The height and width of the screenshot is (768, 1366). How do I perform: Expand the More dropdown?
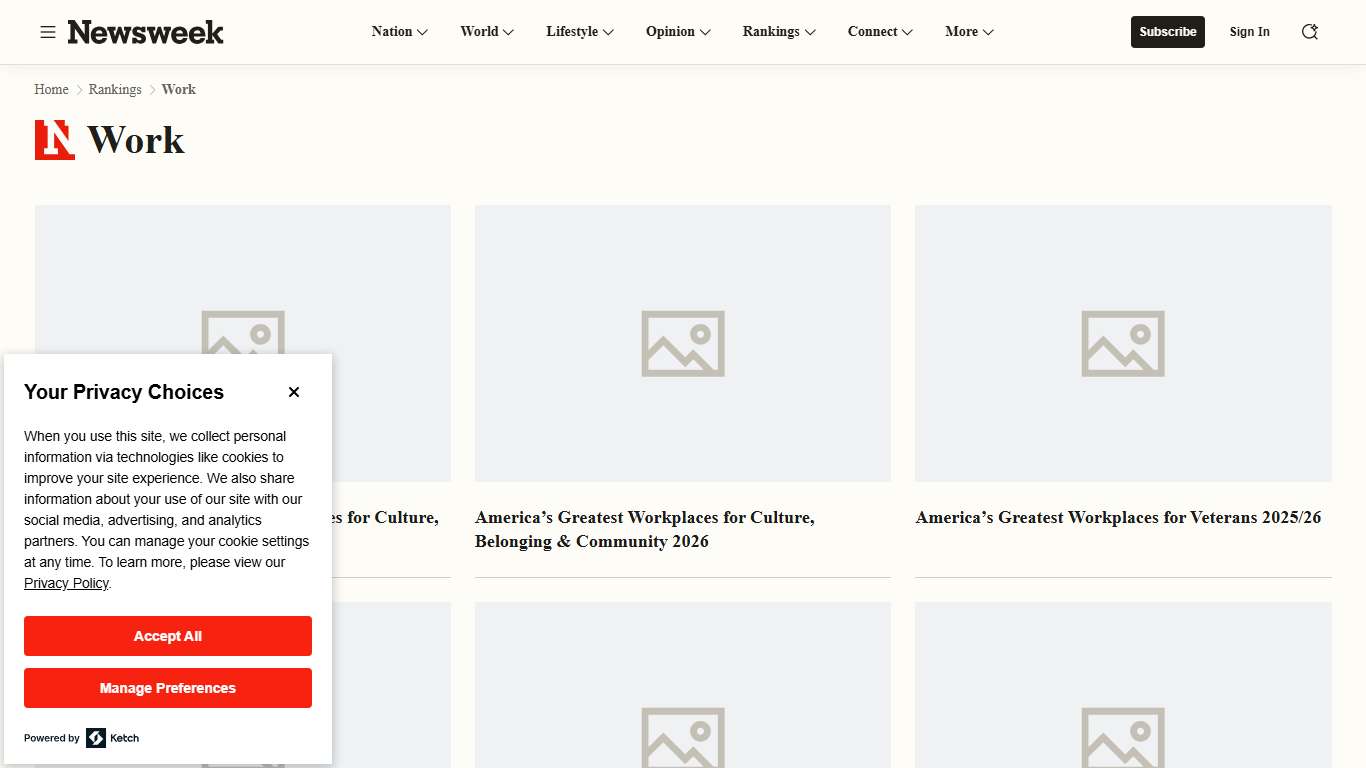(969, 32)
